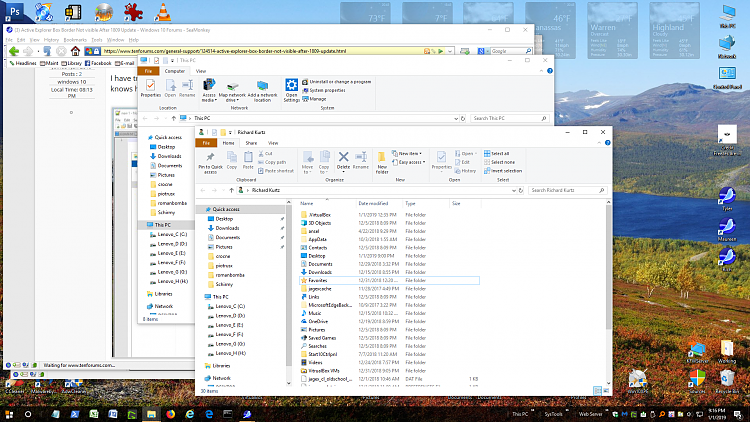Click Invert selection in the ribbon
This screenshot has height=422, width=750.
[x=503, y=171]
